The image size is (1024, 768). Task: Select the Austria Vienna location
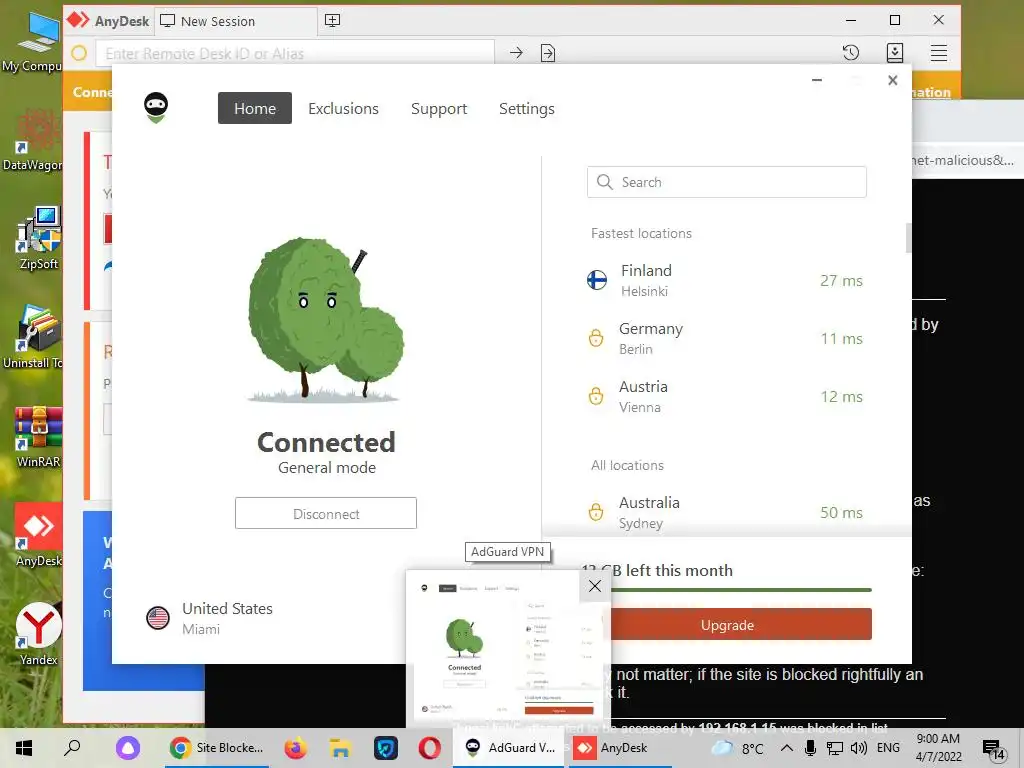(x=726, y=396)
